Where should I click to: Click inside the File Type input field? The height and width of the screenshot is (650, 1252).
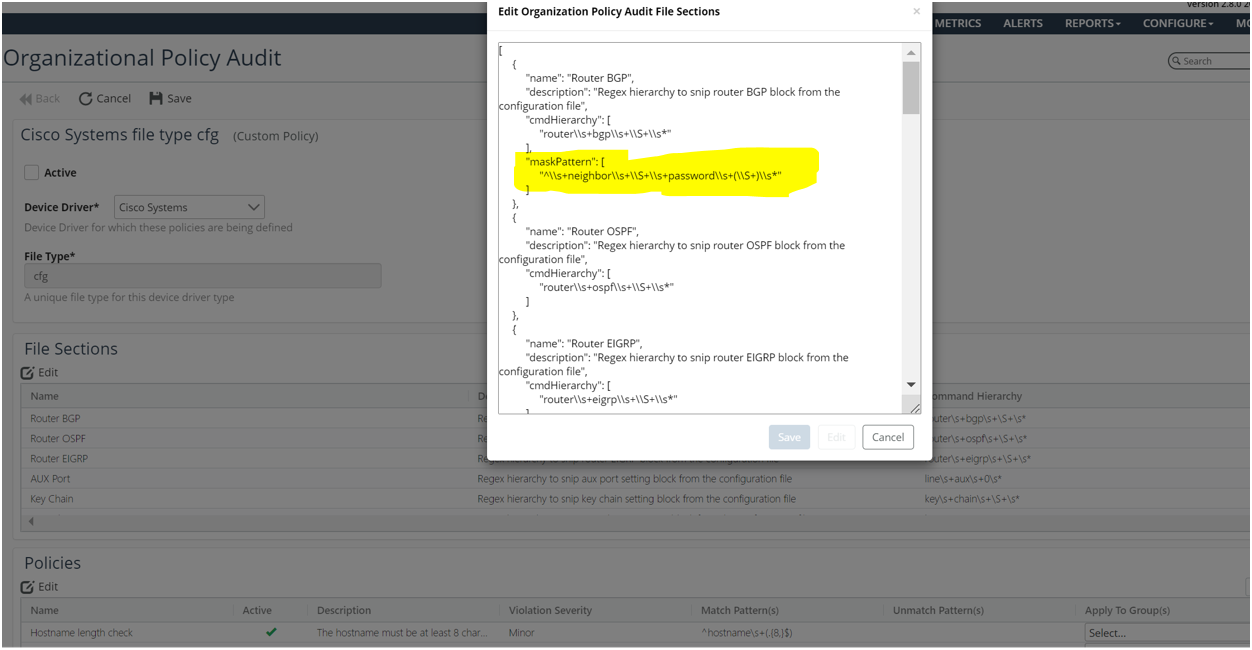tap(202, 276)
